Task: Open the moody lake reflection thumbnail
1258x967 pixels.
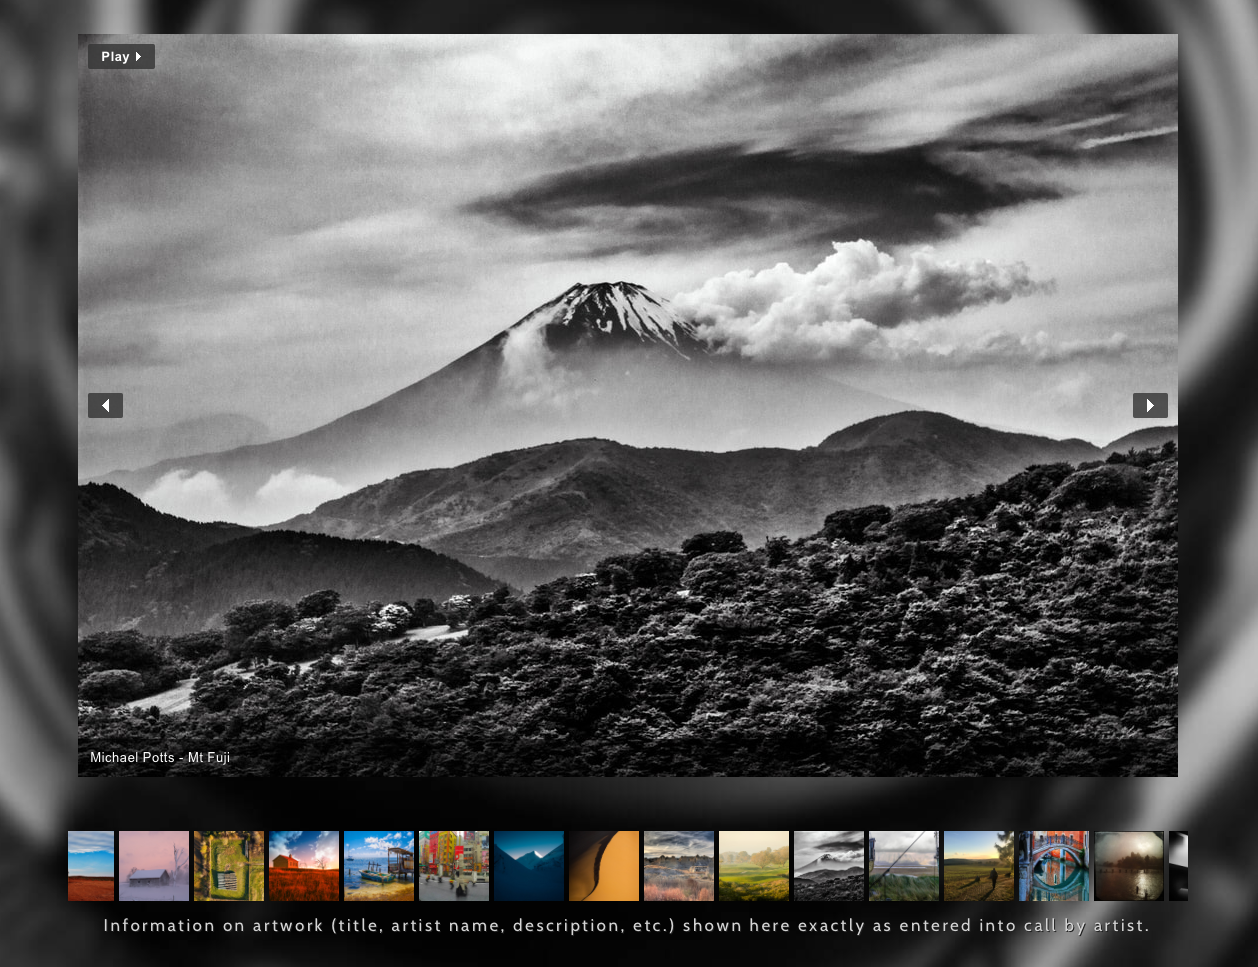Action: click(x=1128, y=865)
